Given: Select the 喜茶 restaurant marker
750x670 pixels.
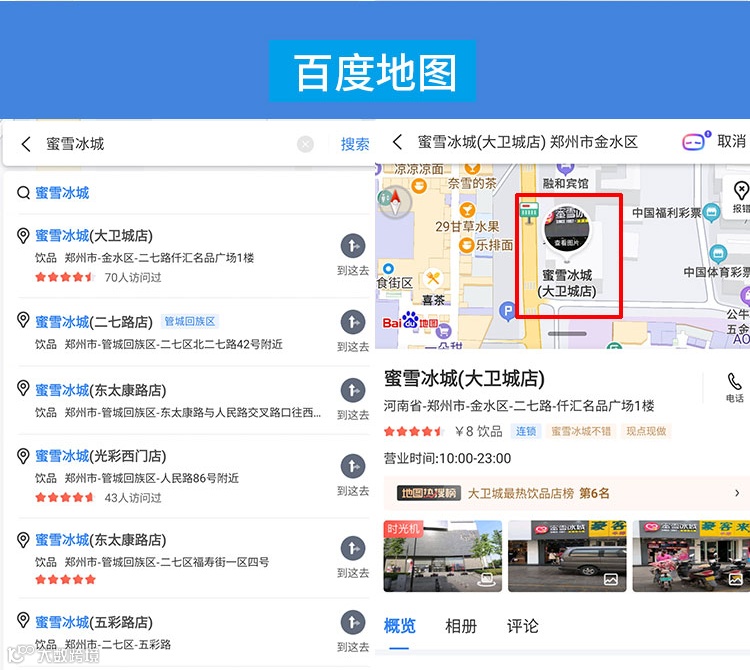Looking at the screenshot, I should click(x=433, y=286).
